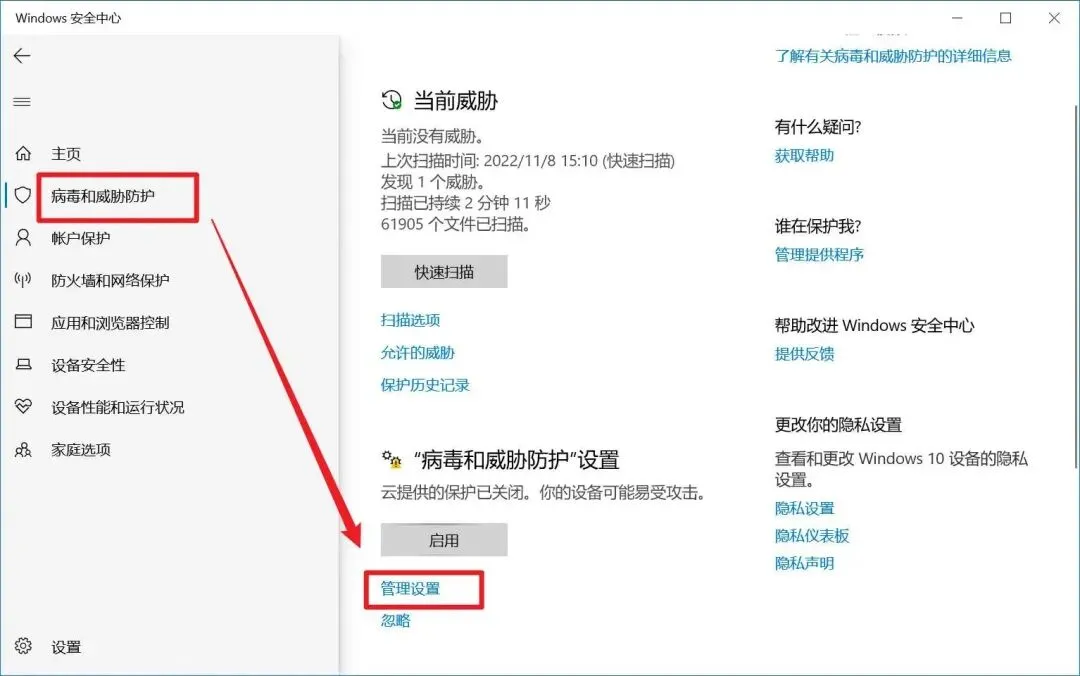Click the text 61905 个文件已扫描。

455,224
